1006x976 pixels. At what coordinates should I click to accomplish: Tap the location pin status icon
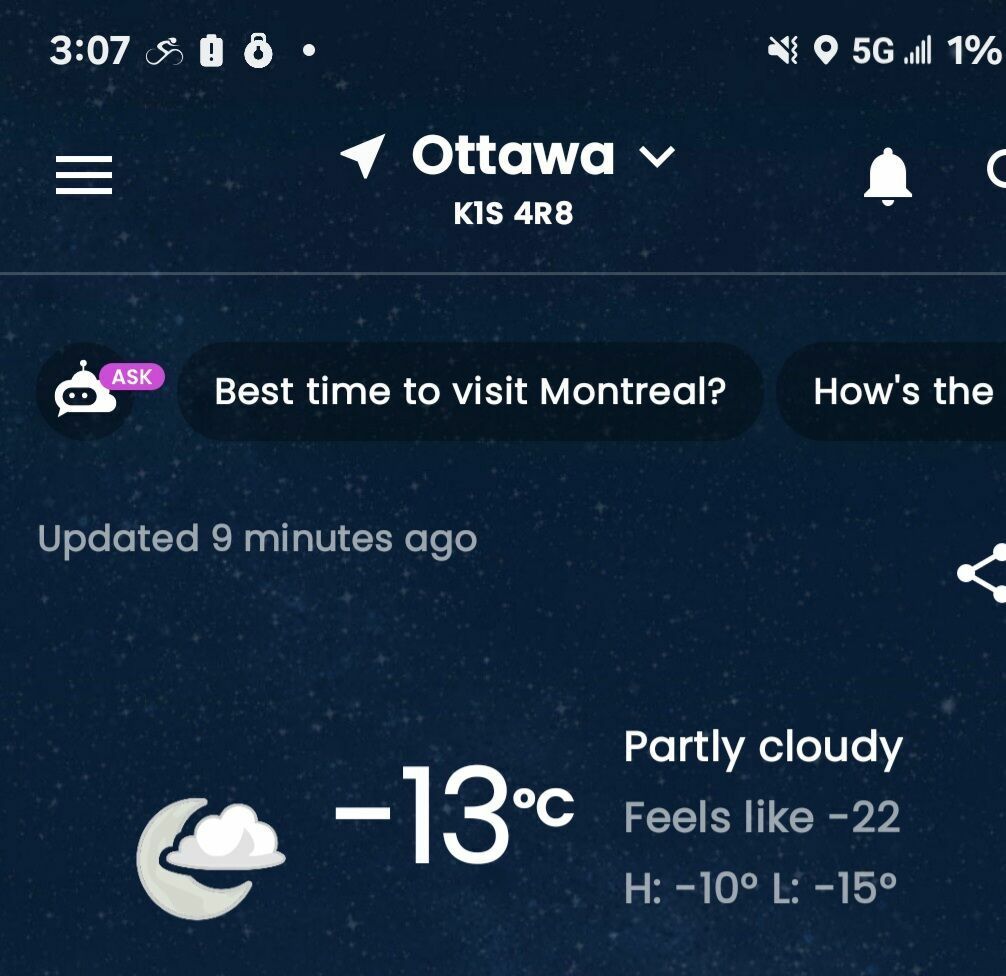(x=825, y=50)
